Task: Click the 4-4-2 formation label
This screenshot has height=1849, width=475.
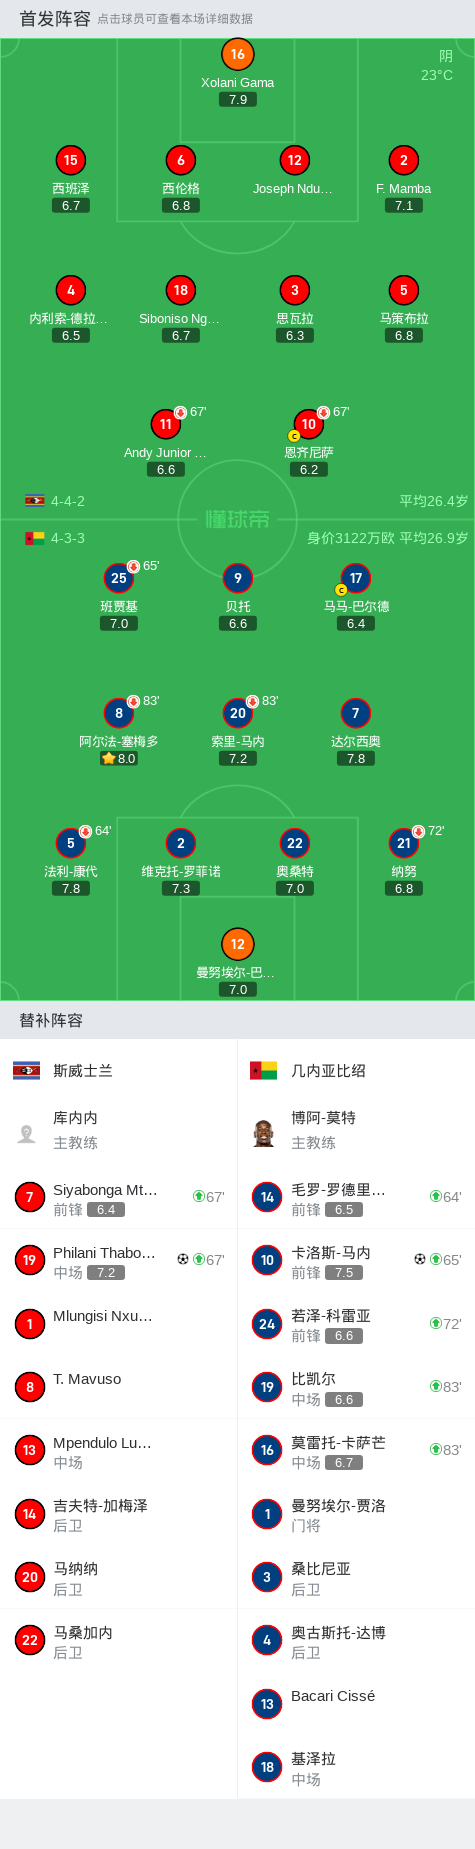Action: point(68,501)
